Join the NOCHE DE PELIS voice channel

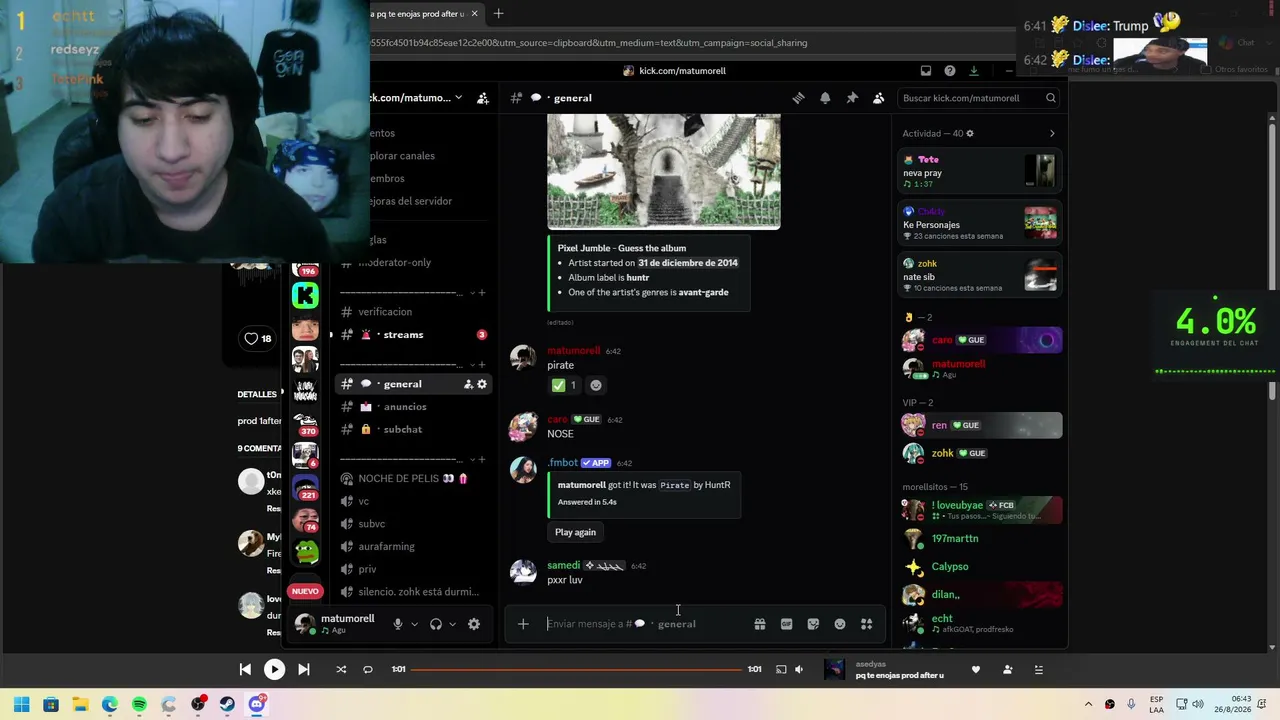tap(414, 479)
